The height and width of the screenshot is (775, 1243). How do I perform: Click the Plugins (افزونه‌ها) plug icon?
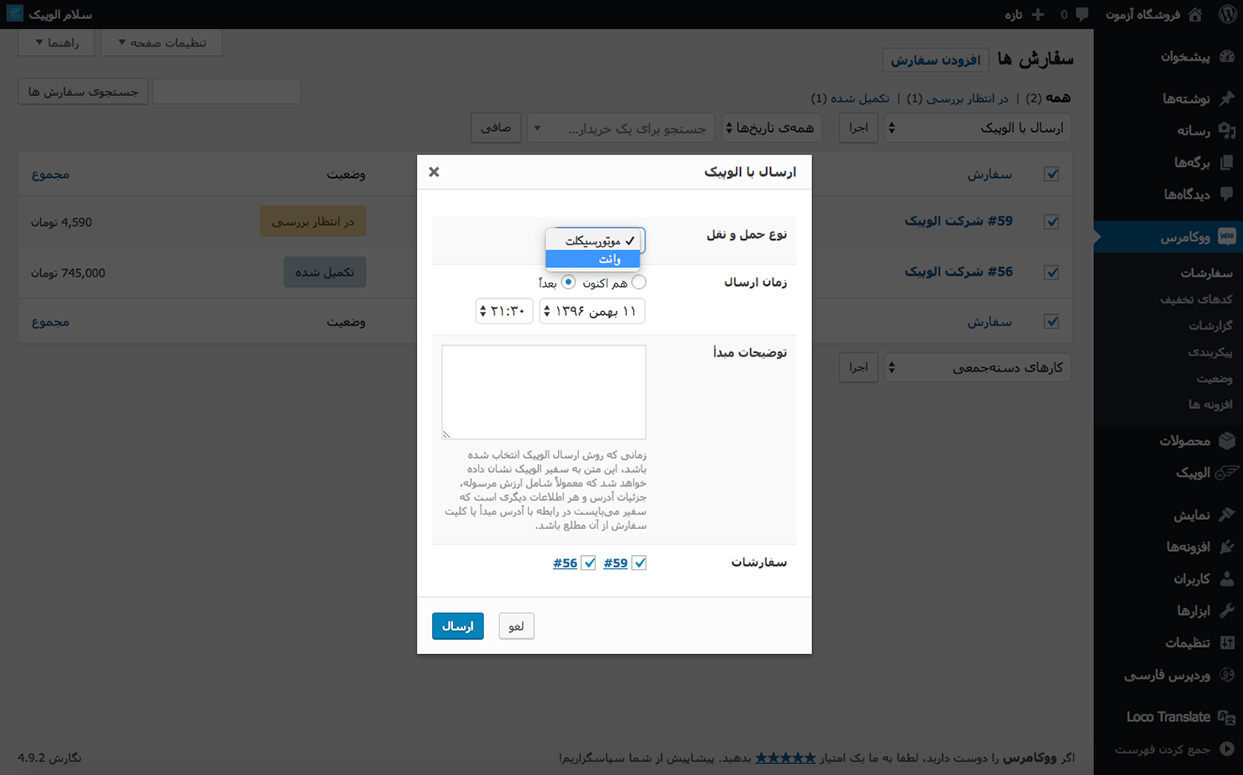[x=1227, y=547]
